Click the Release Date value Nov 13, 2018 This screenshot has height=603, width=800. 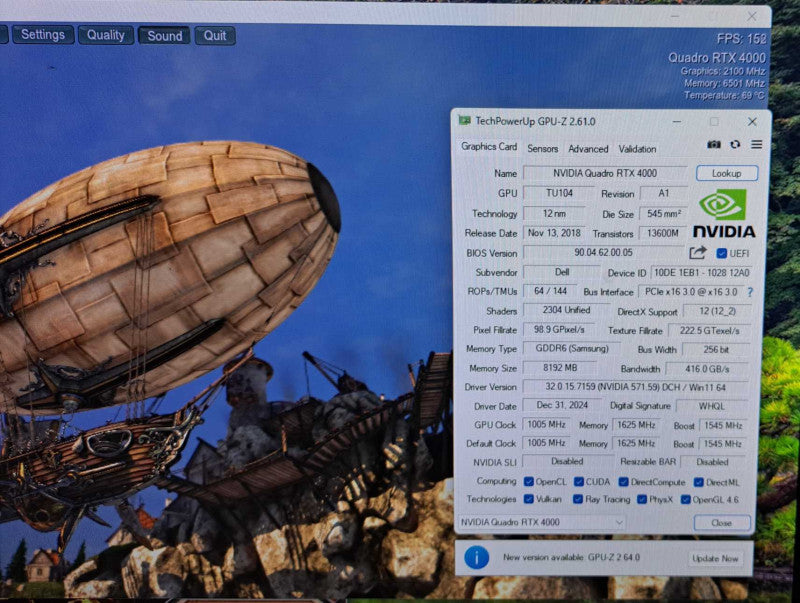(x=554, y=233)
